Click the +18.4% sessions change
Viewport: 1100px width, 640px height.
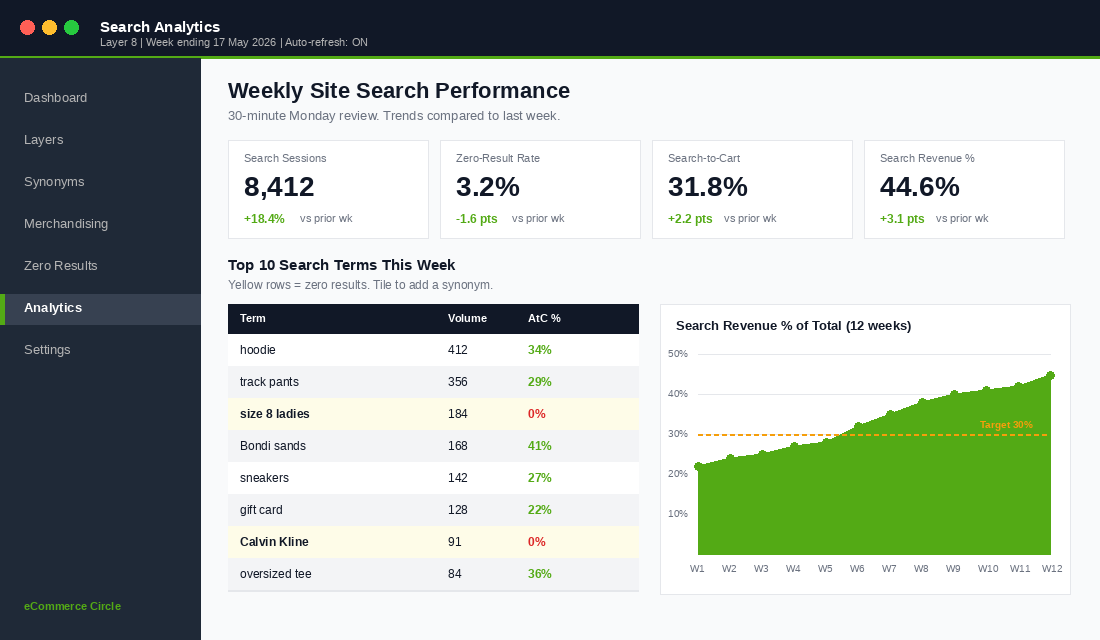tap(264, 219)
